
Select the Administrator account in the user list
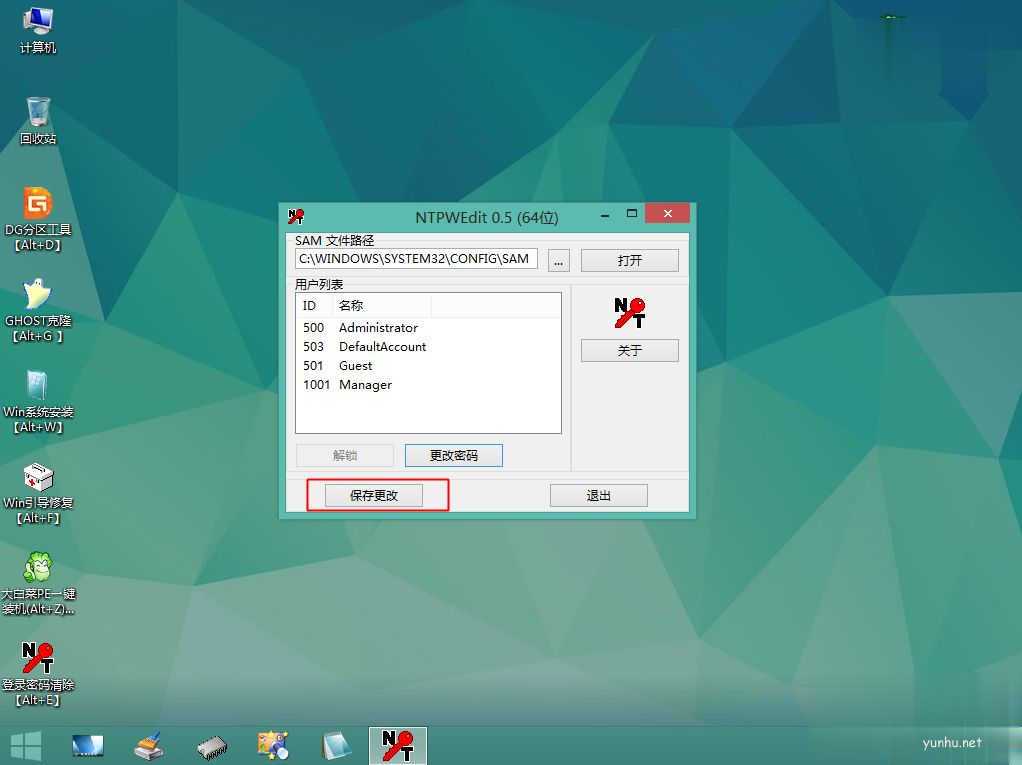point(378,327)
